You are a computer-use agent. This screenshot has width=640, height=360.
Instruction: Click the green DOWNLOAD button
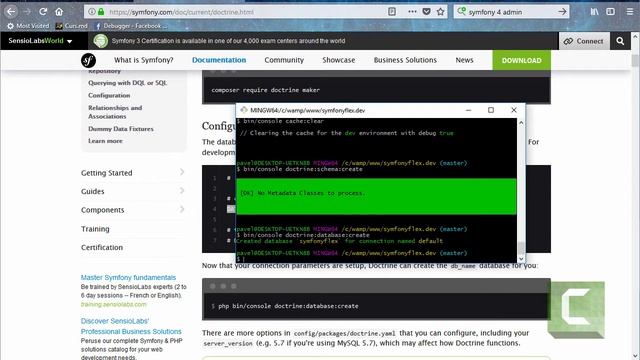[522, 60]
